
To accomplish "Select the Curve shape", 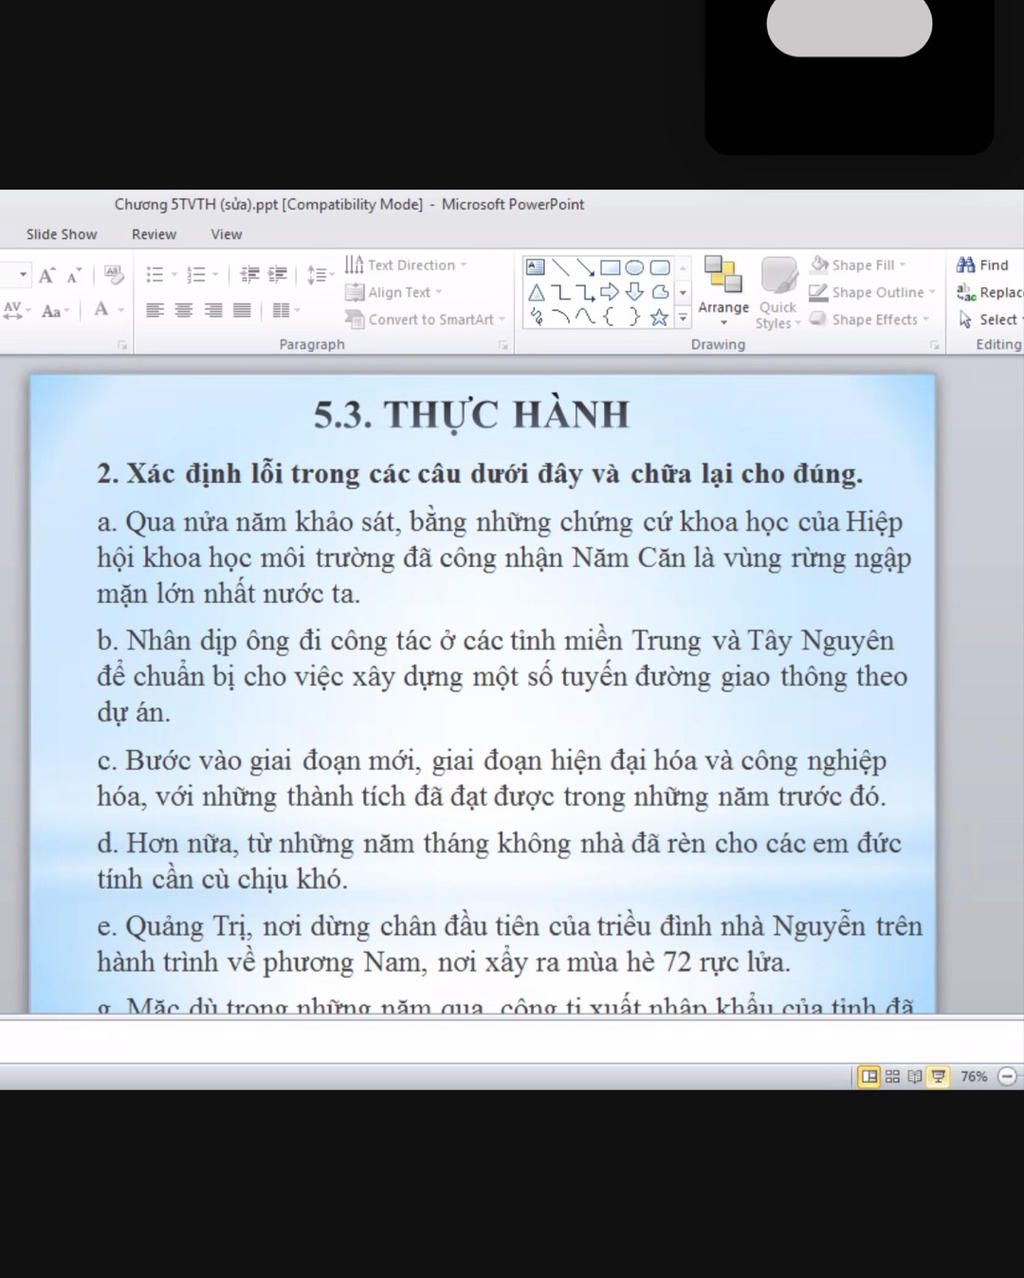I will pyautogui.click(x=585, y=317).
